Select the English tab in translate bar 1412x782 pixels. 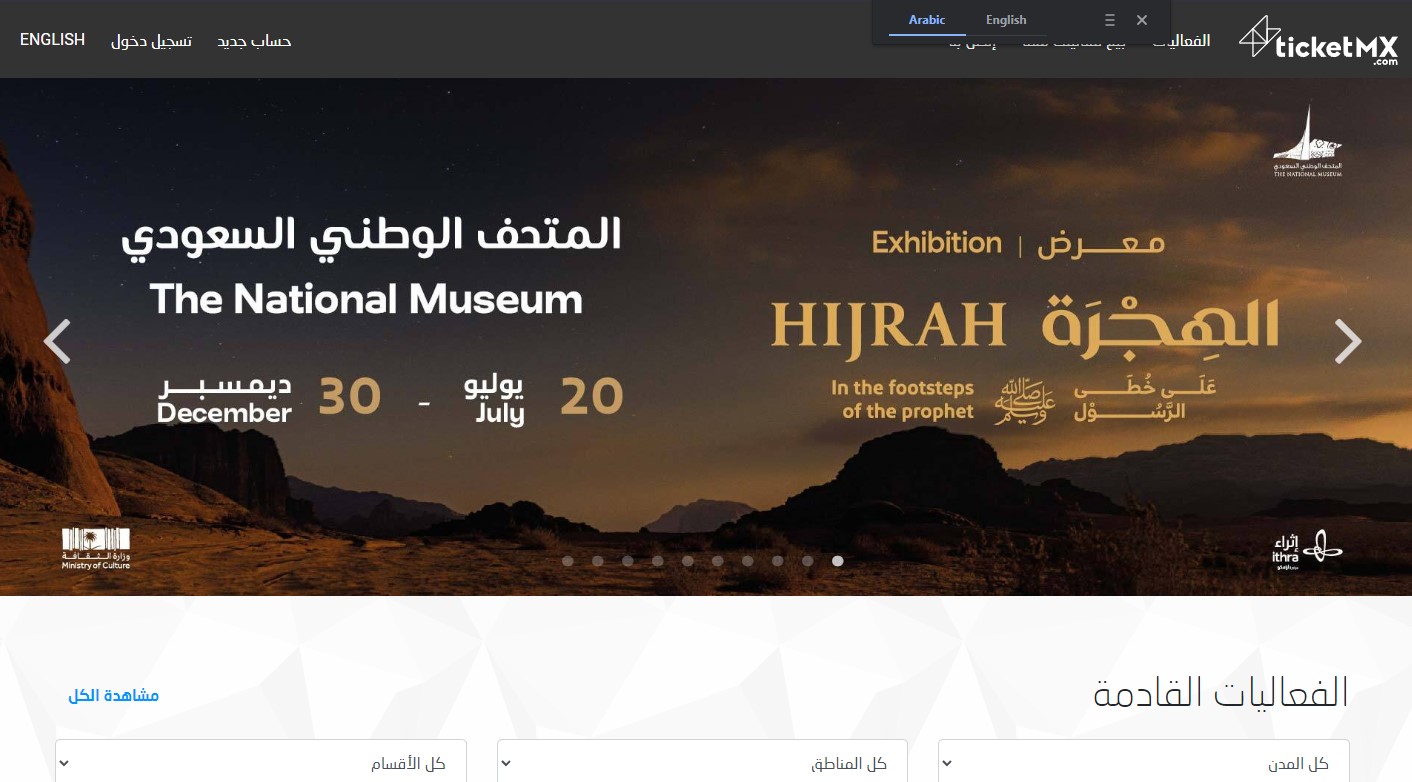(1006, 20)
